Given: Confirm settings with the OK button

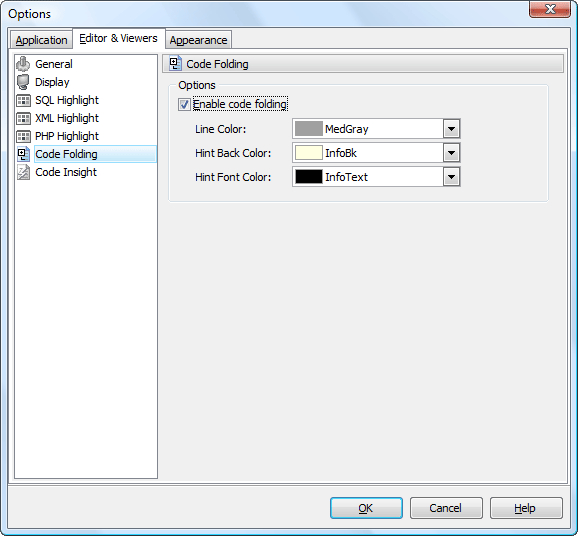Looking at the screenshot, I should pyautogui.click(x=366, y=508).
